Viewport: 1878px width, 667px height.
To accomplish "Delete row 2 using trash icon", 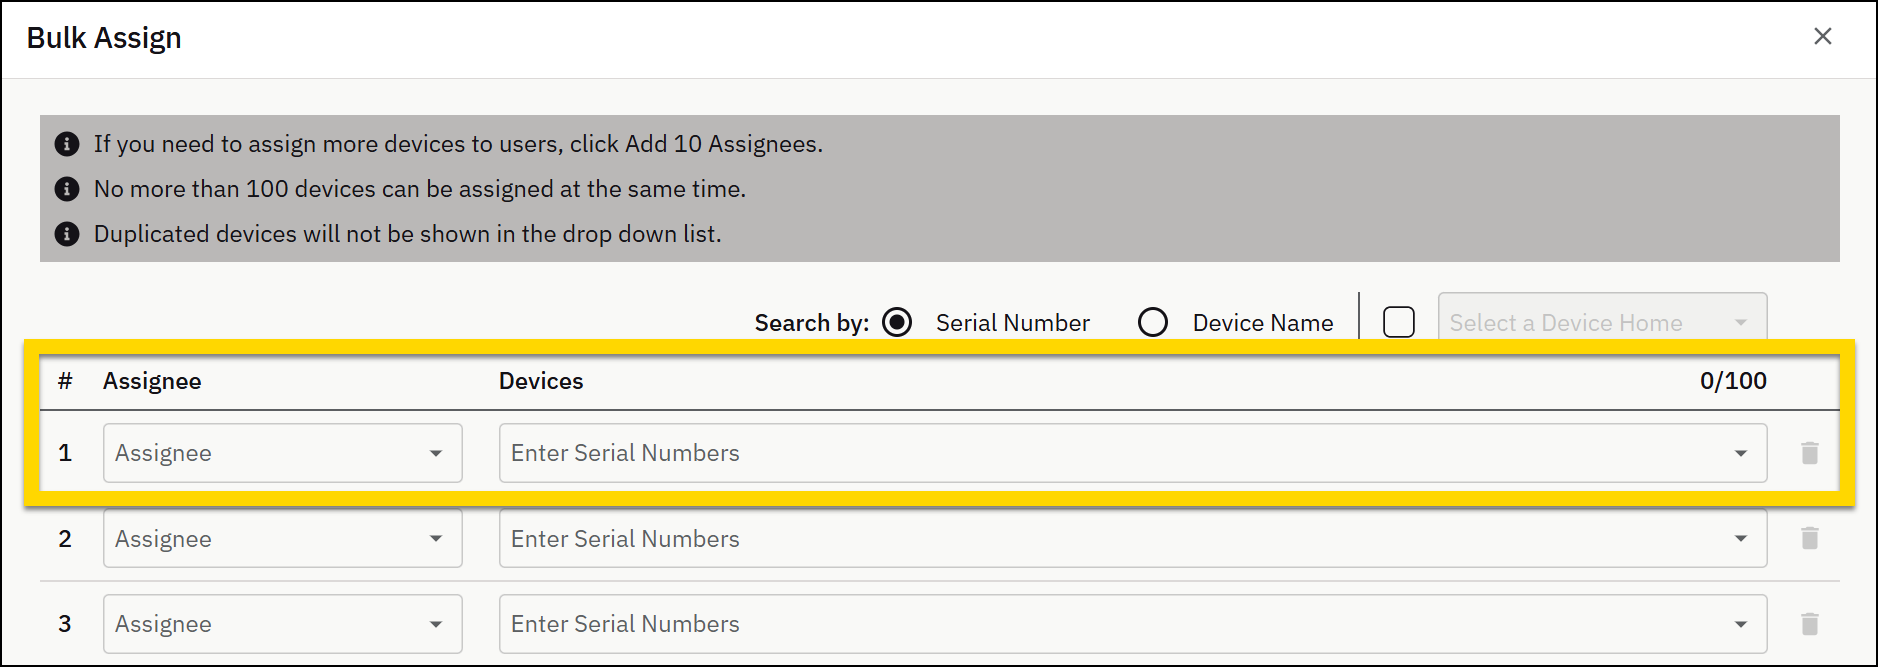I will [1809, 538].
